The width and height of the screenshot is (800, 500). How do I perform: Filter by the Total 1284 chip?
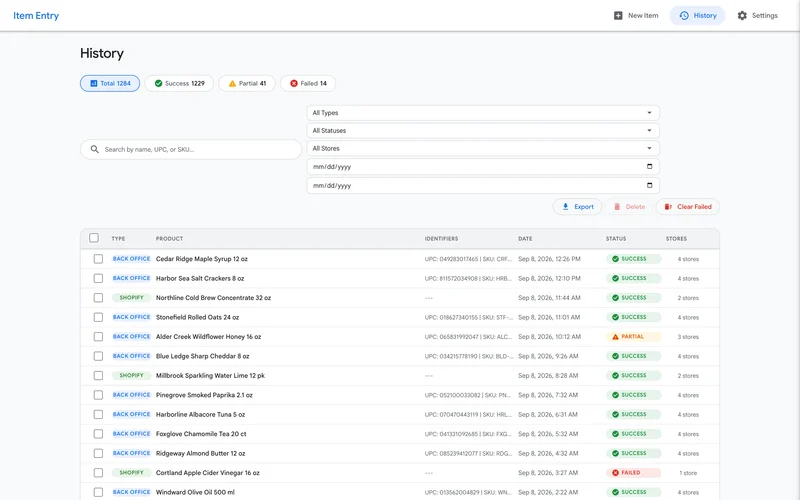(110, 83)
